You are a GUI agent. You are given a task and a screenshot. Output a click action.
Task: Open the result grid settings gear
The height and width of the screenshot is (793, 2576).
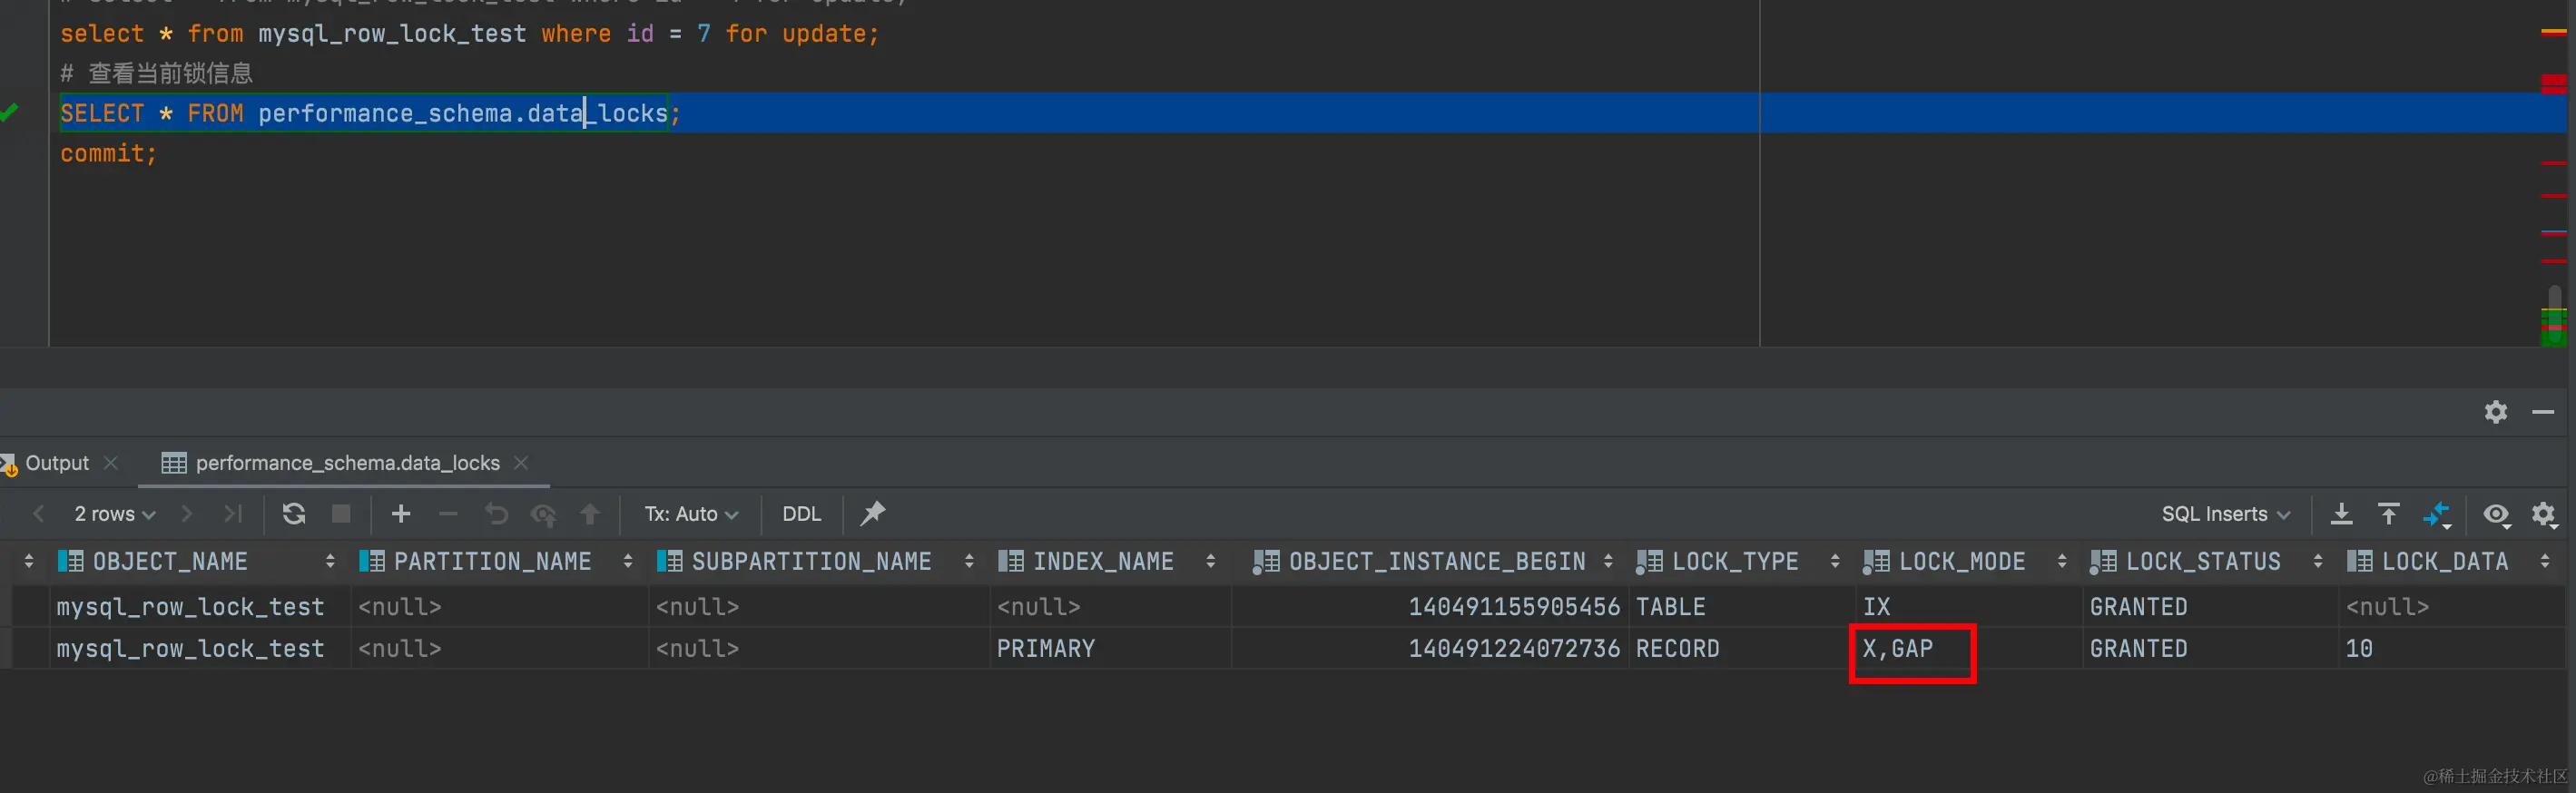click(2543, 514)
